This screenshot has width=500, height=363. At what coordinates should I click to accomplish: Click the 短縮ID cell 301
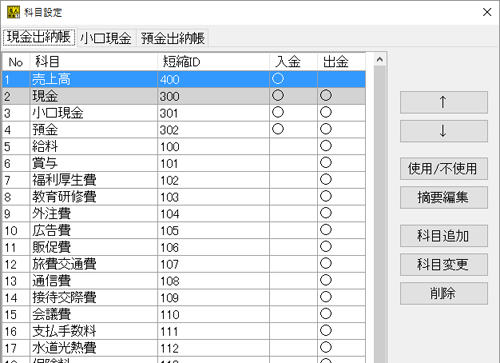tap(213, 113)
